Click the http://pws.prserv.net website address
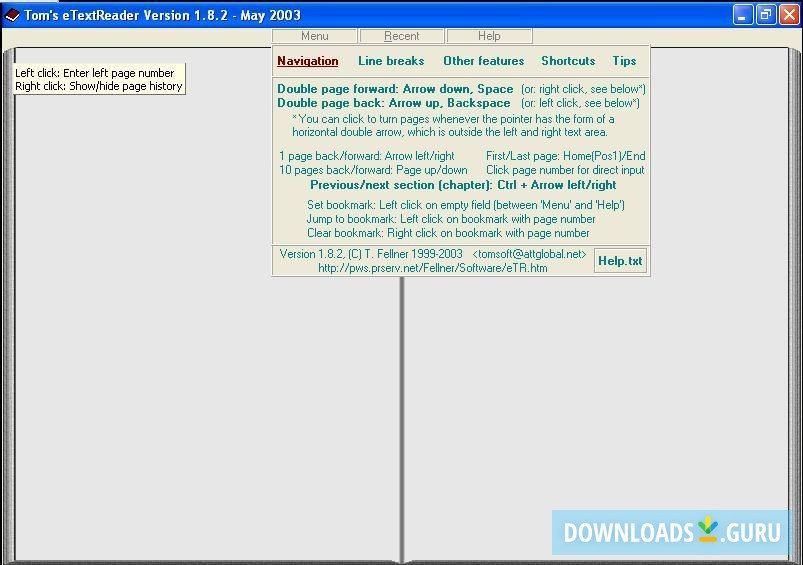The height and width of the screenshot is (565, 803). (433, 268)
